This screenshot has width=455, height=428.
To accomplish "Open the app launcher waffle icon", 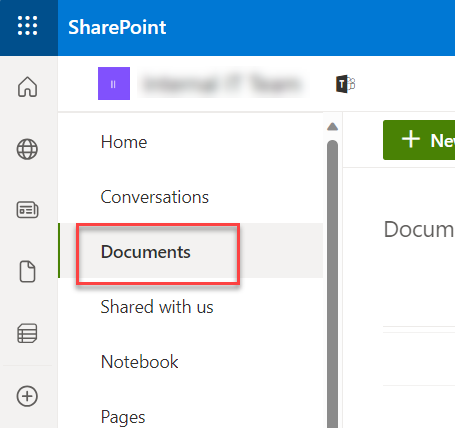I will 28,26.
